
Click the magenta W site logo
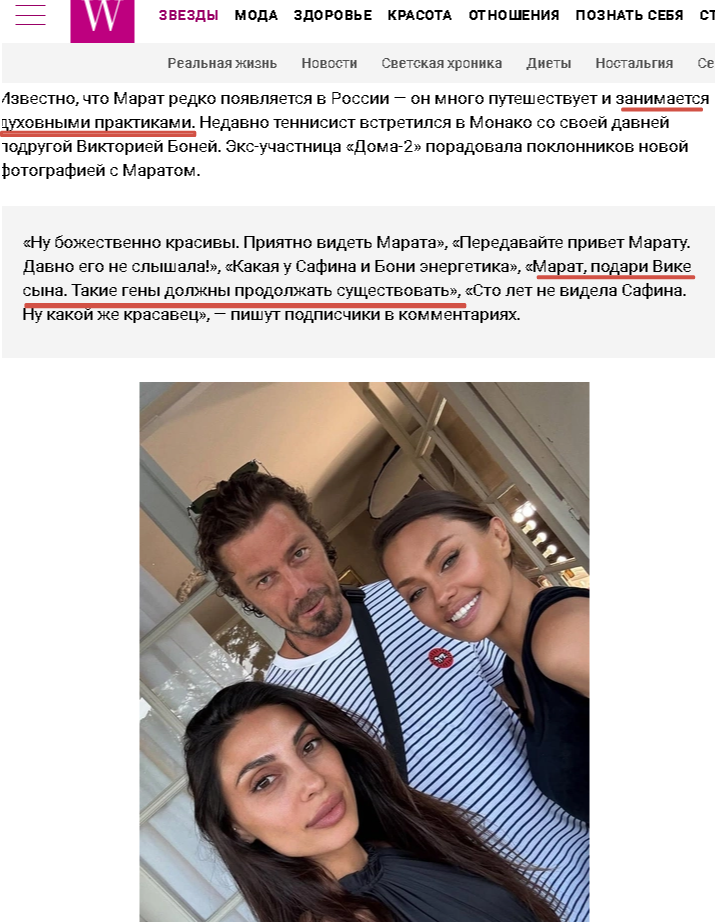click(x=102, y=21)
